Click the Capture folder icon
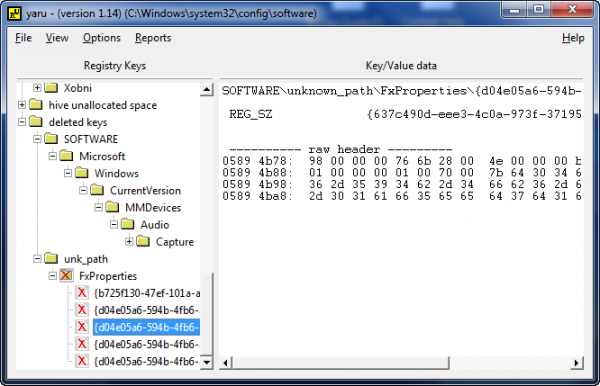The height and width of the screenshot is (386, 600). 143,241
